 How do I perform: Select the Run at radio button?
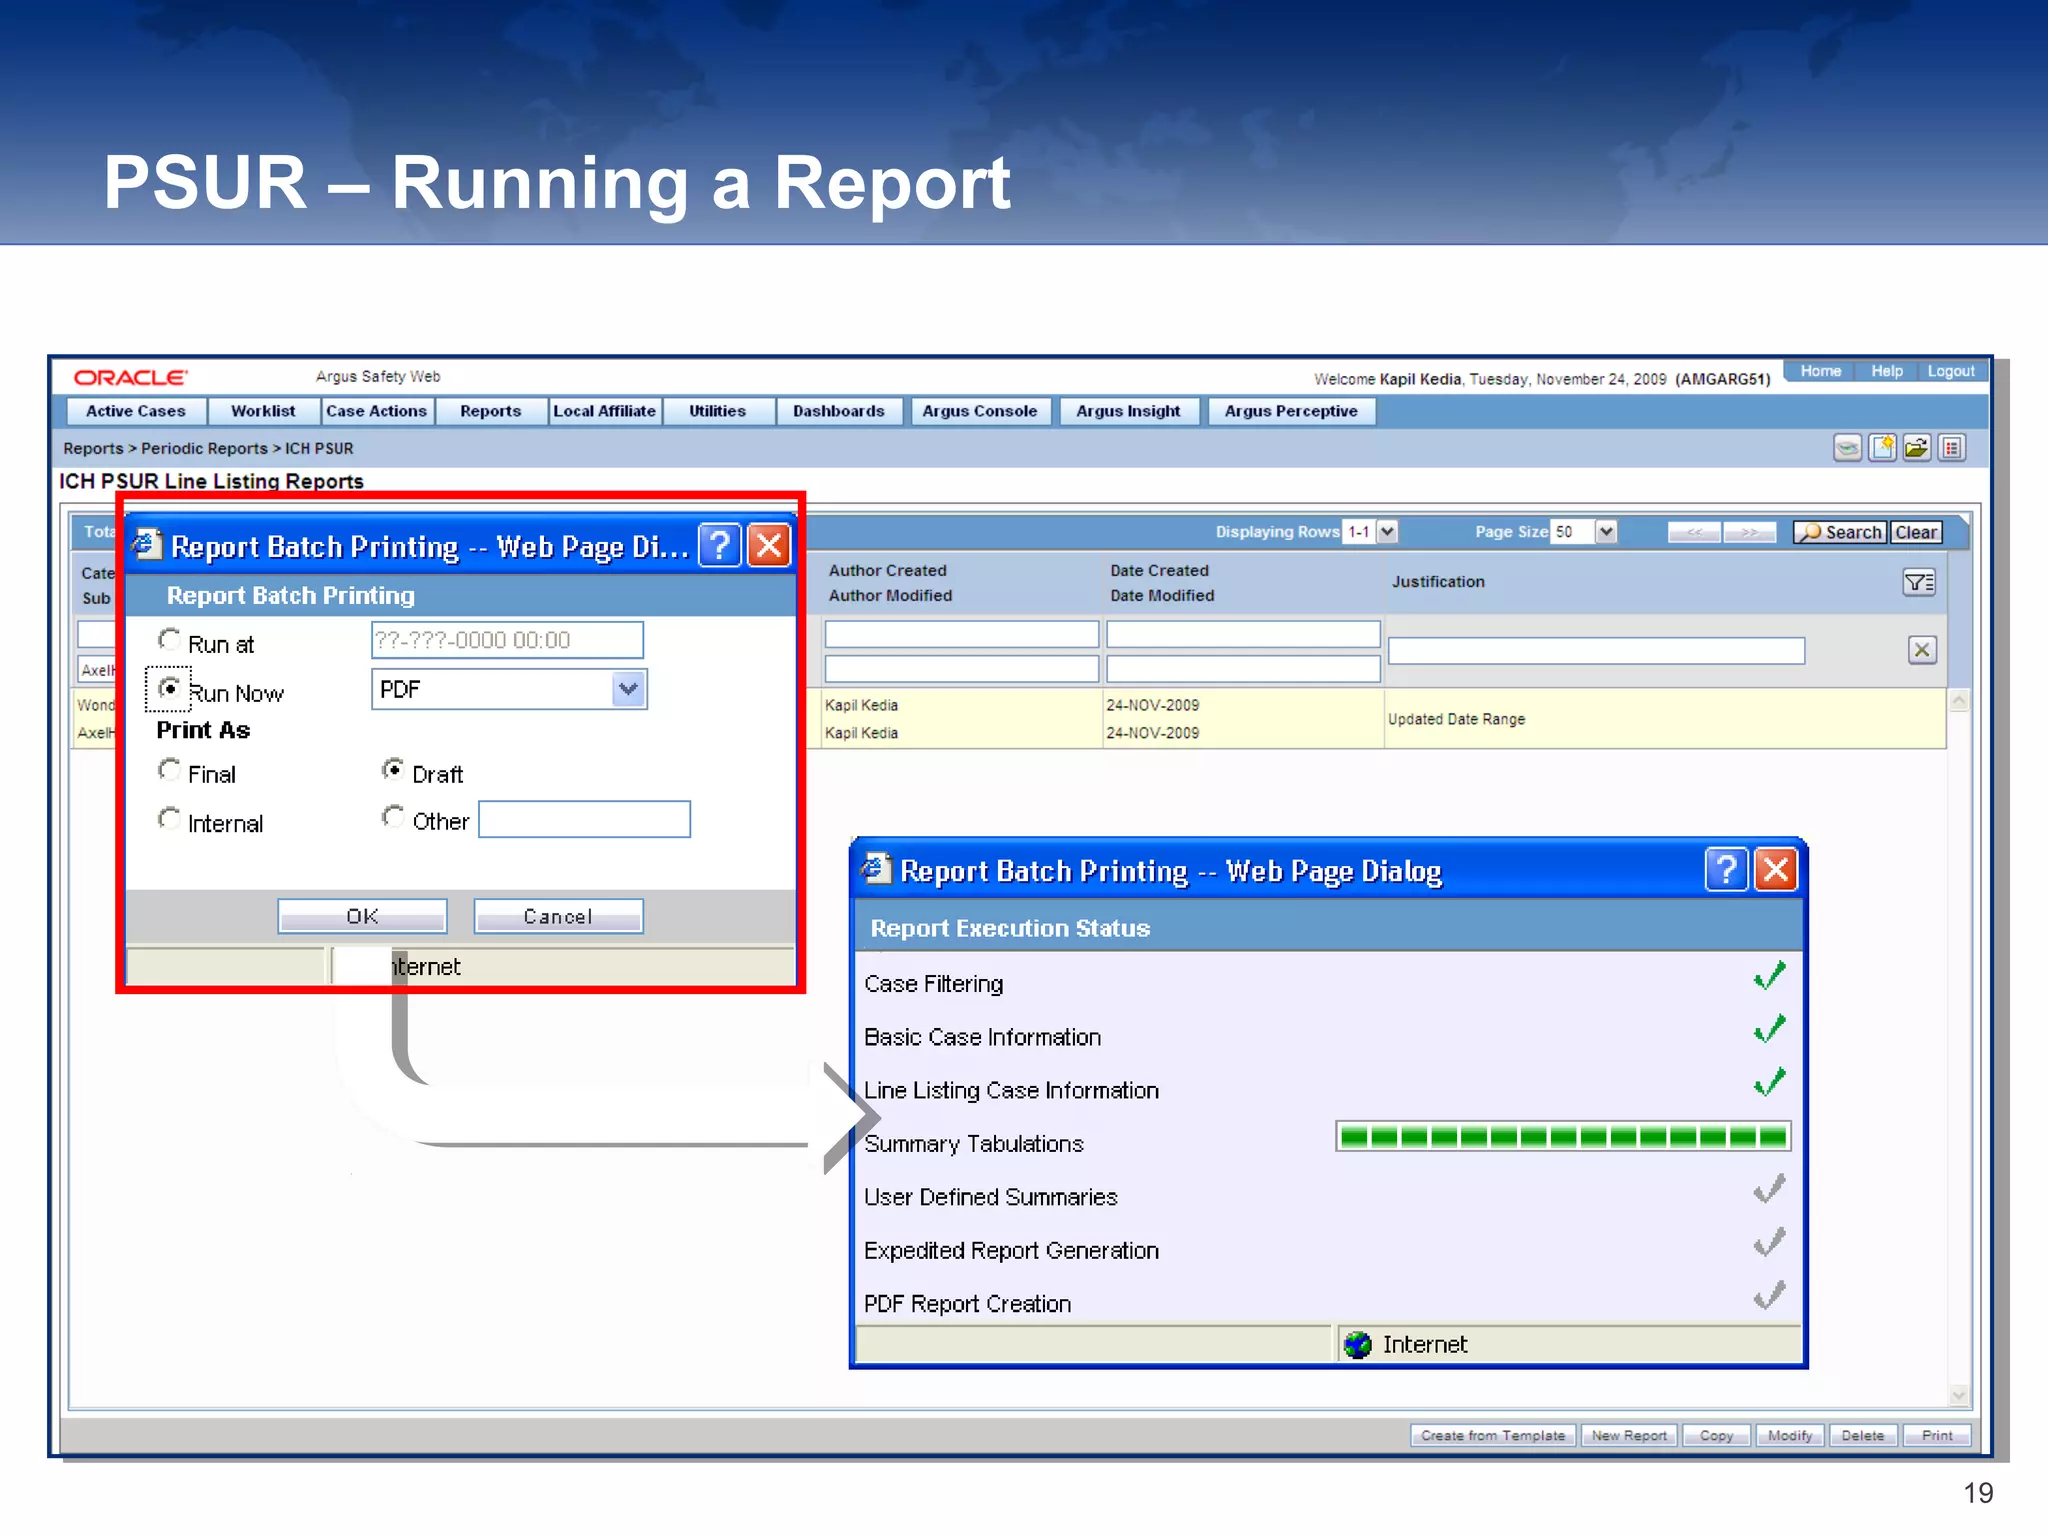coord(170,640)
